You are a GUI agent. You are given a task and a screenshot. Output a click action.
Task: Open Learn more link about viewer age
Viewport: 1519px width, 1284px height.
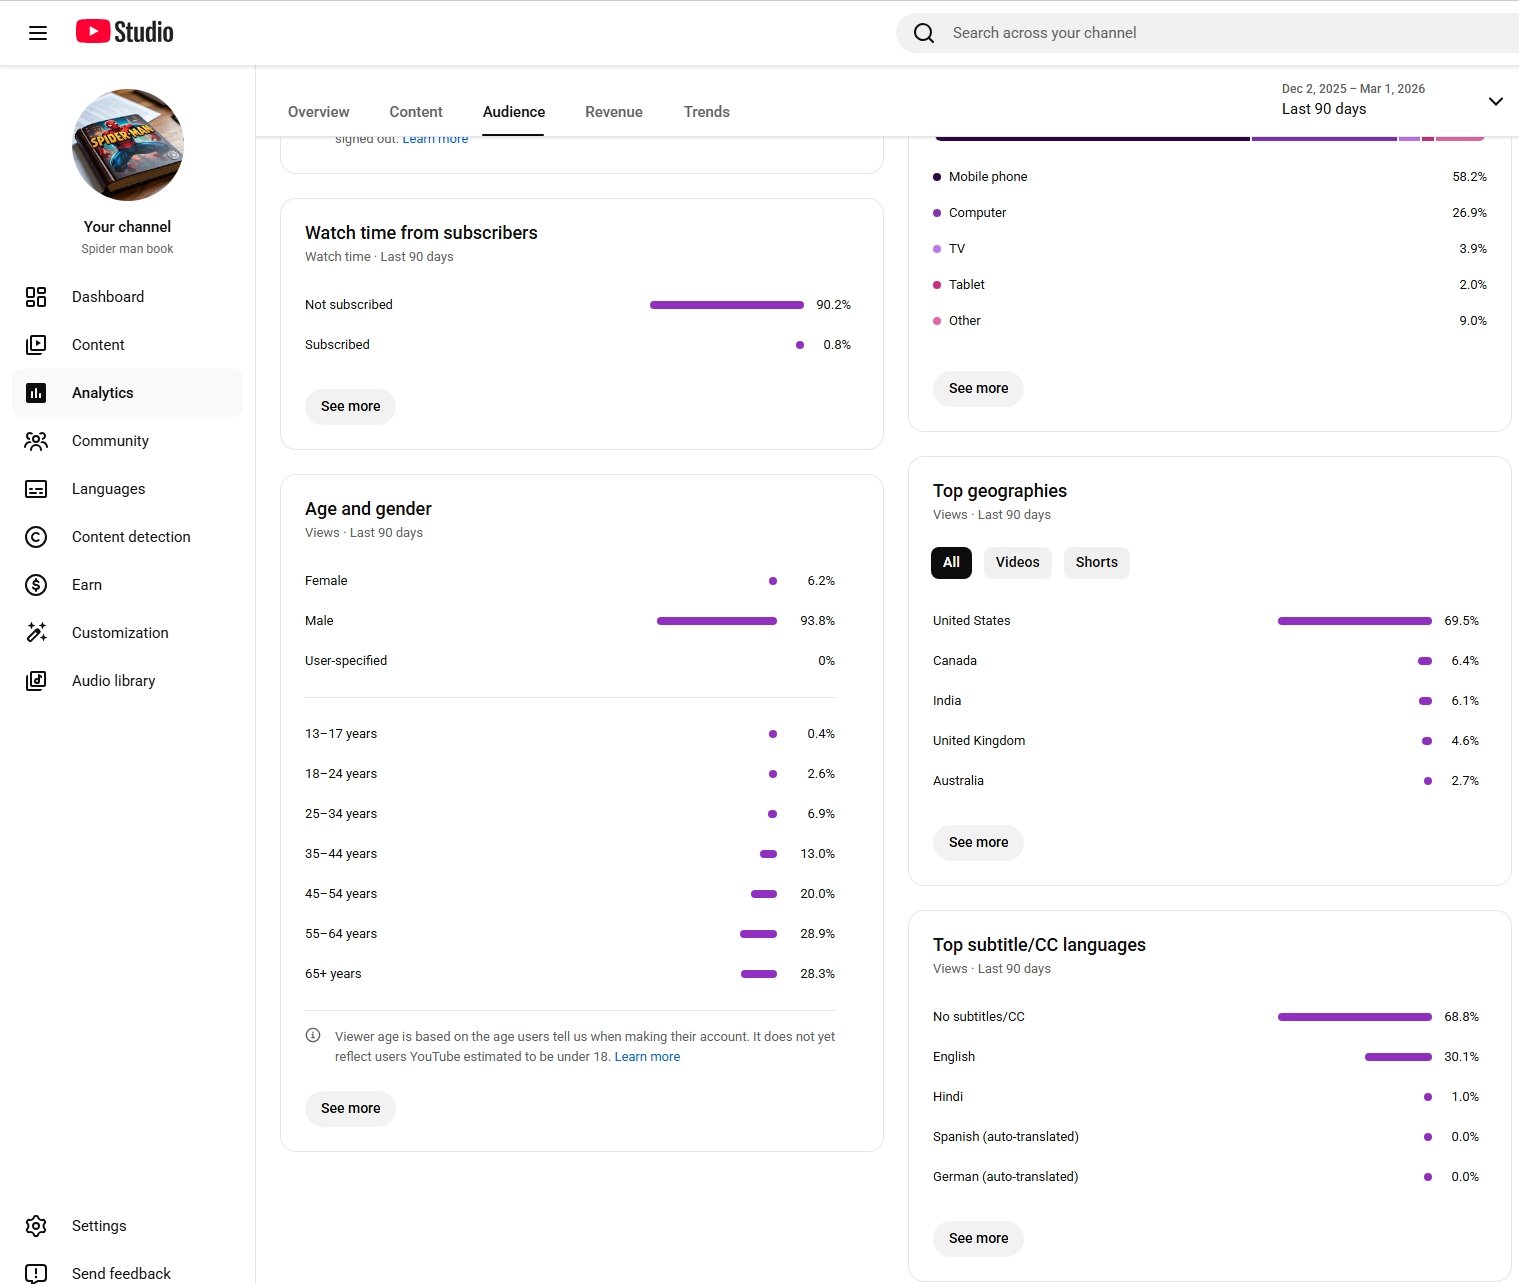pyautogui.click(x=647, y=1057)
